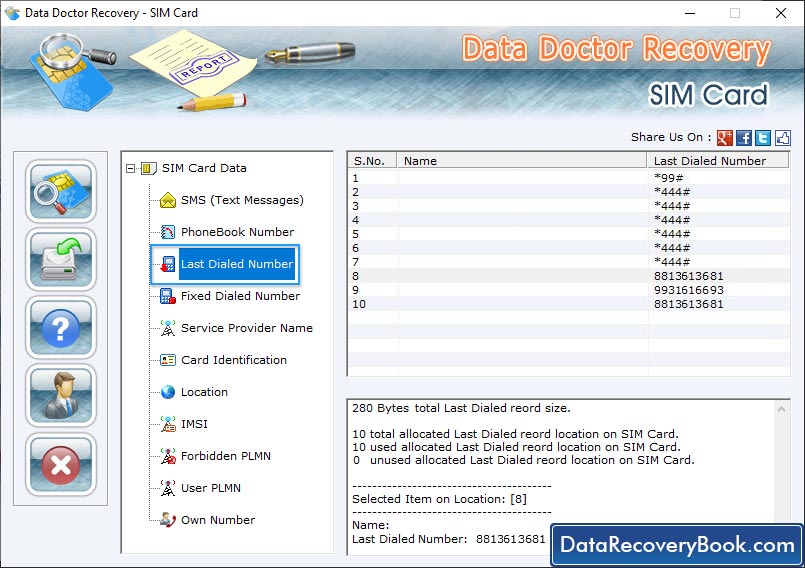This screenshot has width=805, height=568.
Task: Share on Twitter icon
Action: pos(763,138)
